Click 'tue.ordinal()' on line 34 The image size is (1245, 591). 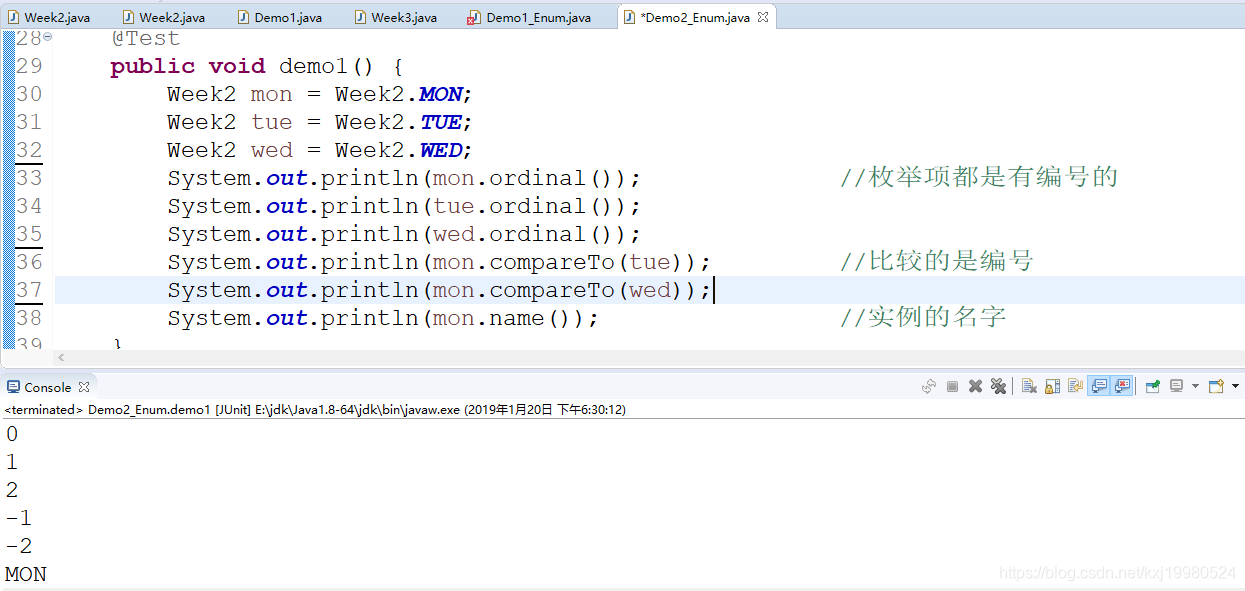pos(522,206)
